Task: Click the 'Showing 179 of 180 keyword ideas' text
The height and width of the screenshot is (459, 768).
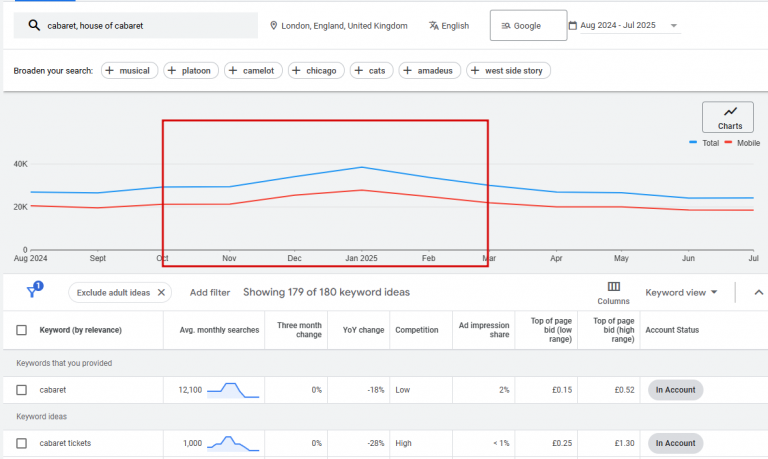Action: 326,292
